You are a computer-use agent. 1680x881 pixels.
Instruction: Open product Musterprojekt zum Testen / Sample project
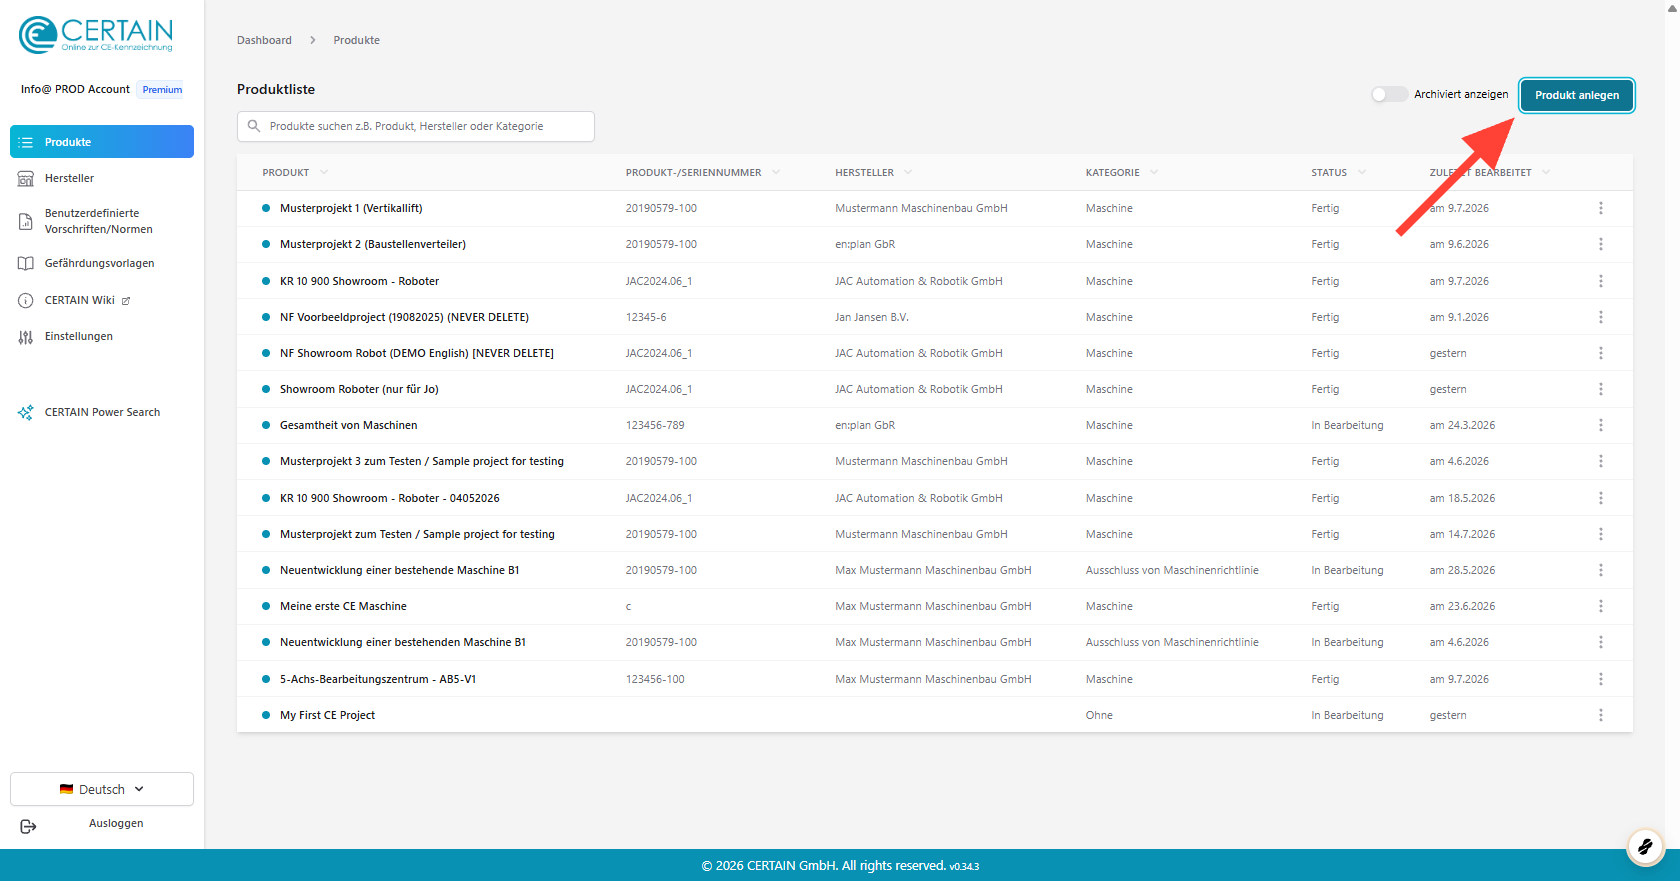(417, 534)
